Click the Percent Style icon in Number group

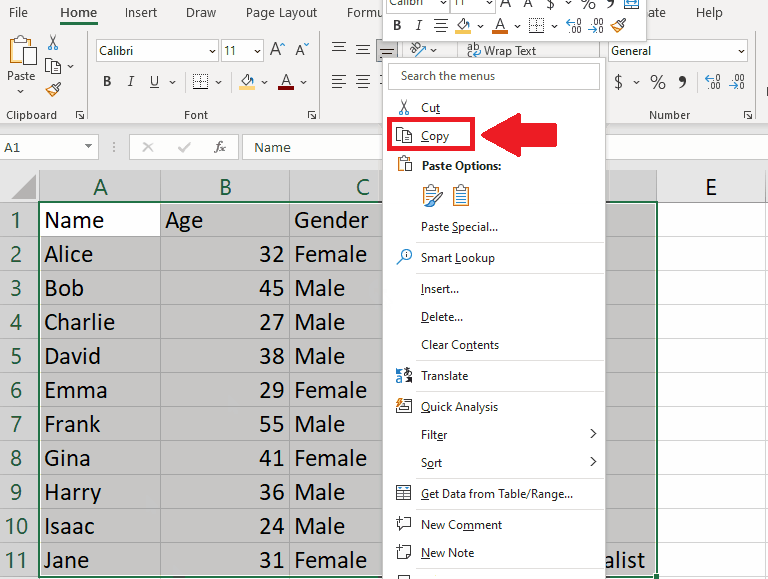click(x=657, y=82)
